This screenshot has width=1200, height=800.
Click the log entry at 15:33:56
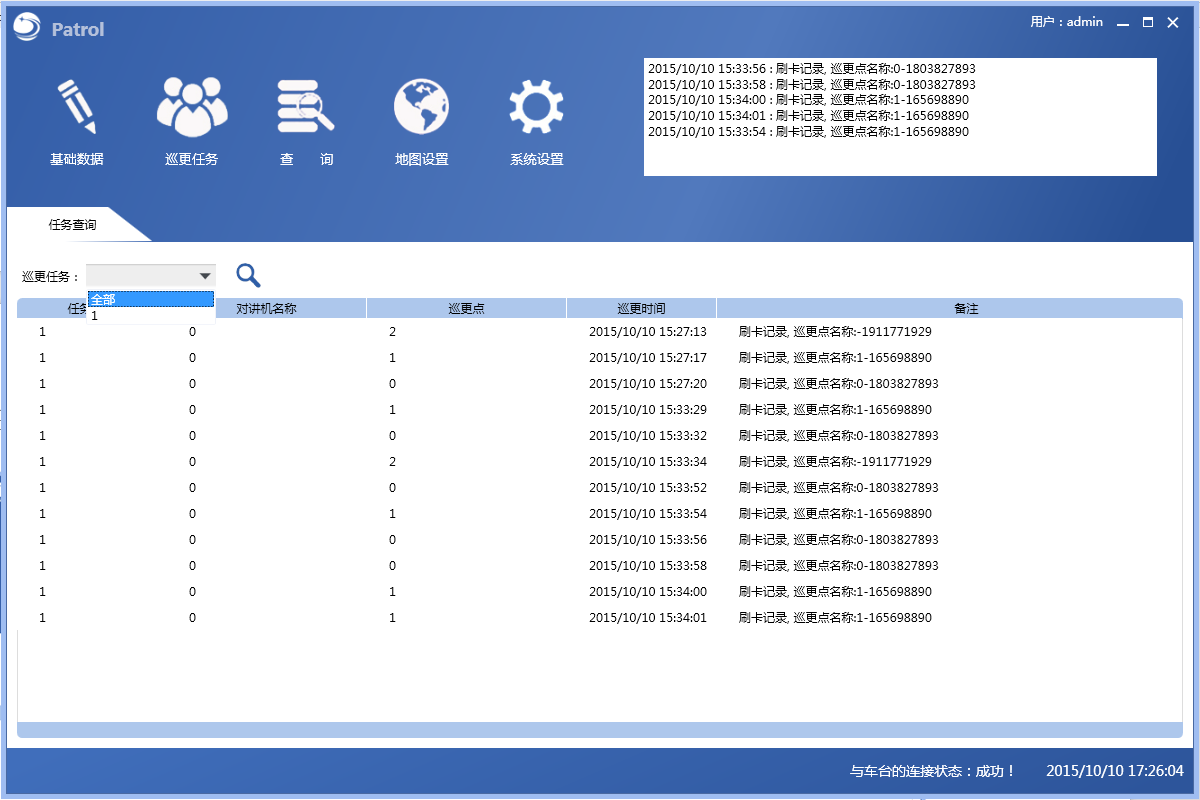coord(811,69)
